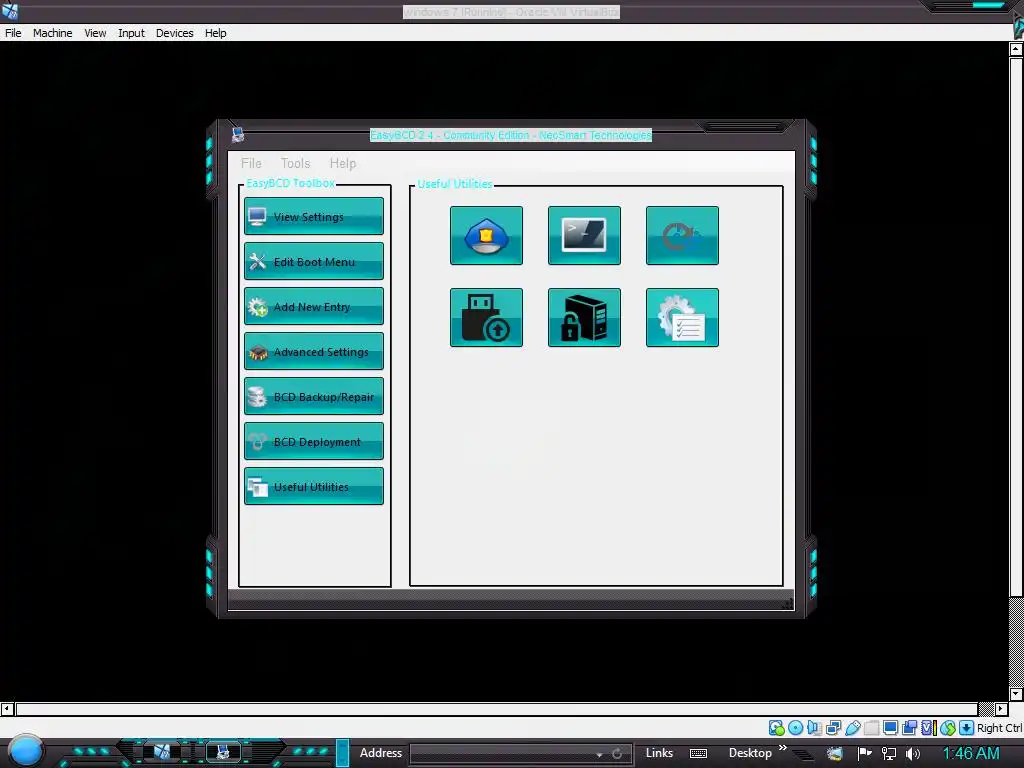Screen dimensions: 1024x768
Task: Expand the Desktop toolbar chevron
Action: [x=782, y=748]
